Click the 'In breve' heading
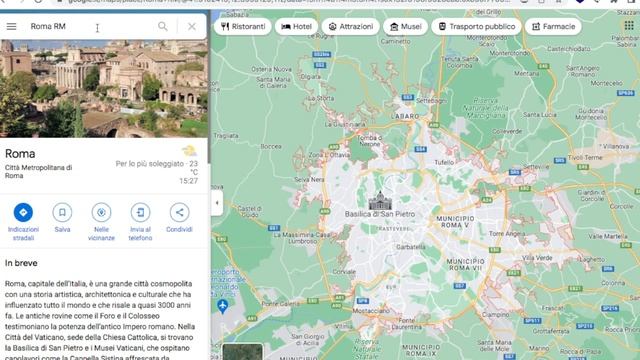This screenshot has height=360, width=640. (x=21, y=263)
